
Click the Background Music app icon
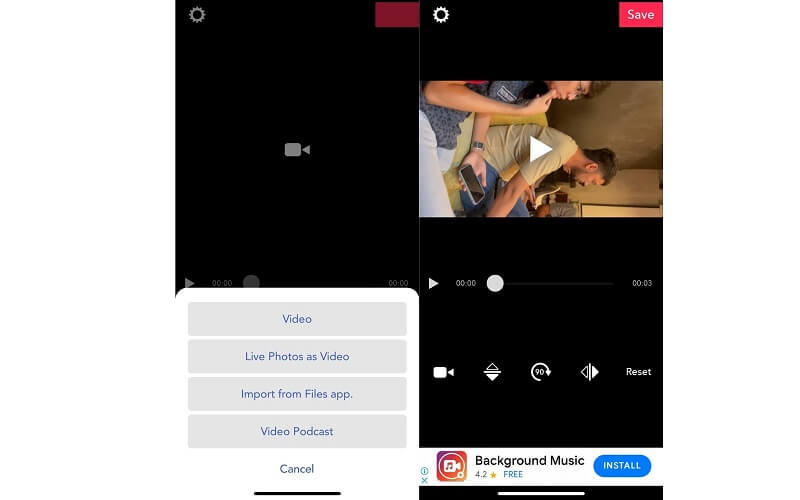452,466
